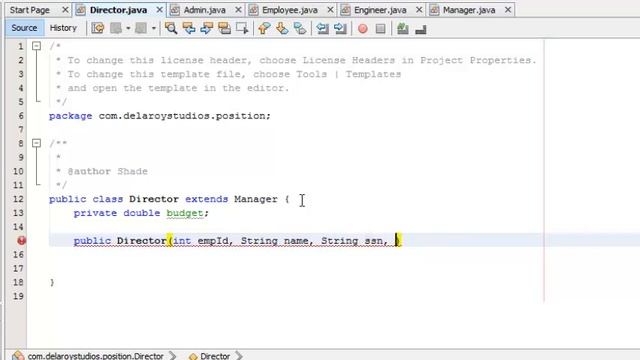The width and height of the screenshot is (640, 360).
Task: Click Previous Bookmark icon
Action: [264, 28]
